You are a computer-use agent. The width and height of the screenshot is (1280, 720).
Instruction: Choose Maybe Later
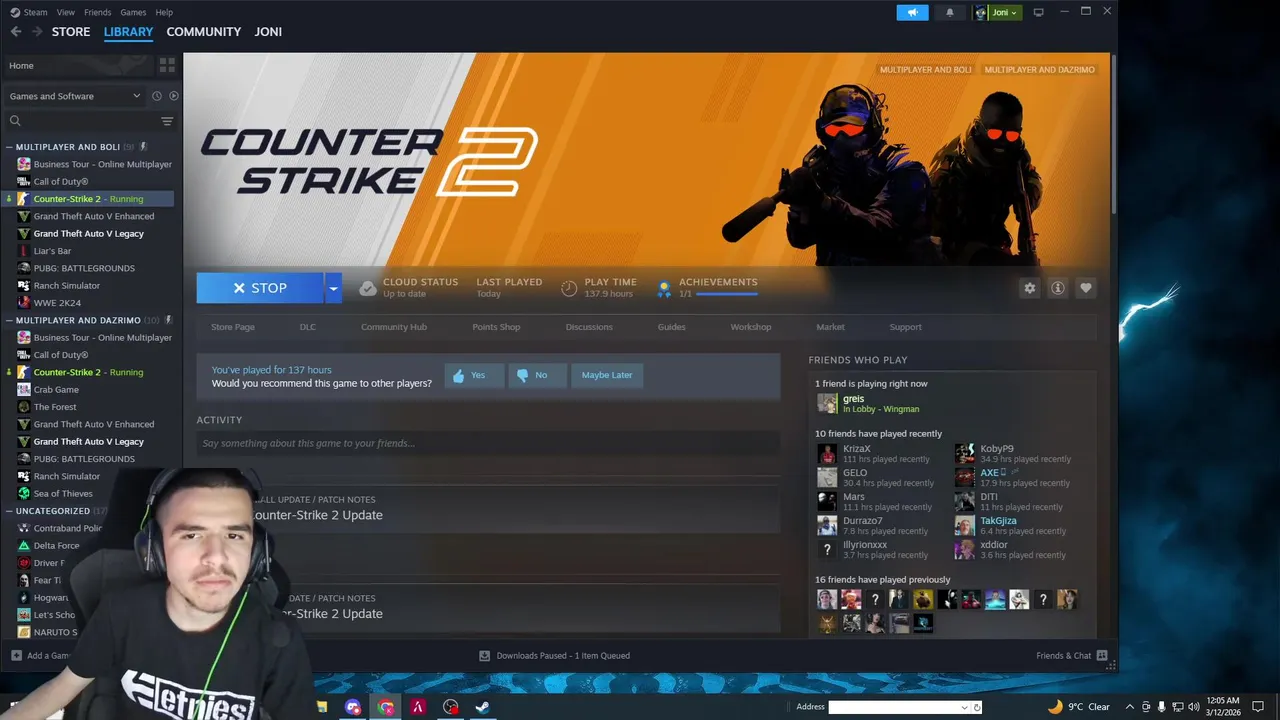[x=607, y=375]
